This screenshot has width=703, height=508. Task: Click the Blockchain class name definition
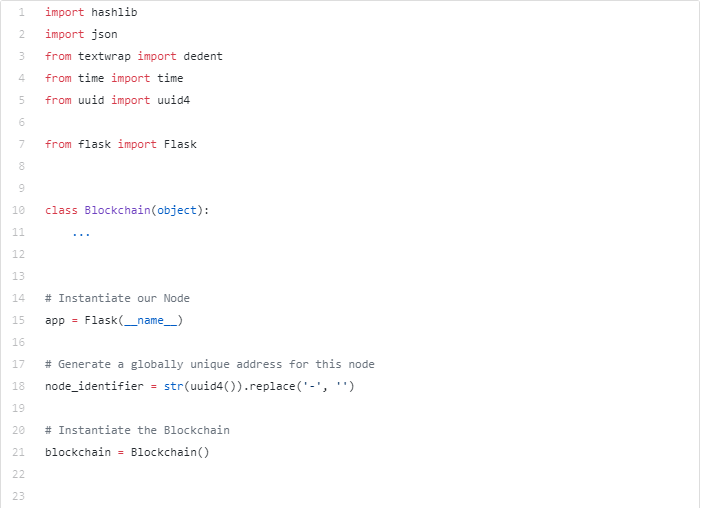coord(117,210)
